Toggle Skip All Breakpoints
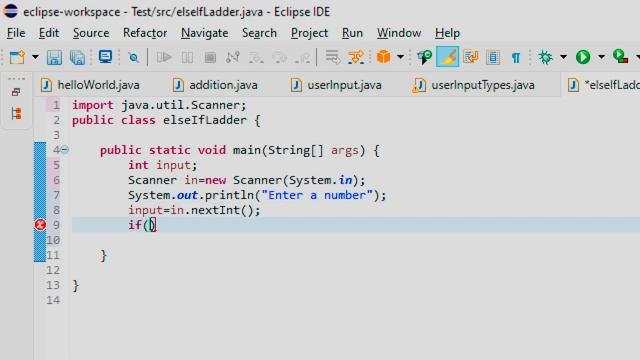 pos(133,58)
